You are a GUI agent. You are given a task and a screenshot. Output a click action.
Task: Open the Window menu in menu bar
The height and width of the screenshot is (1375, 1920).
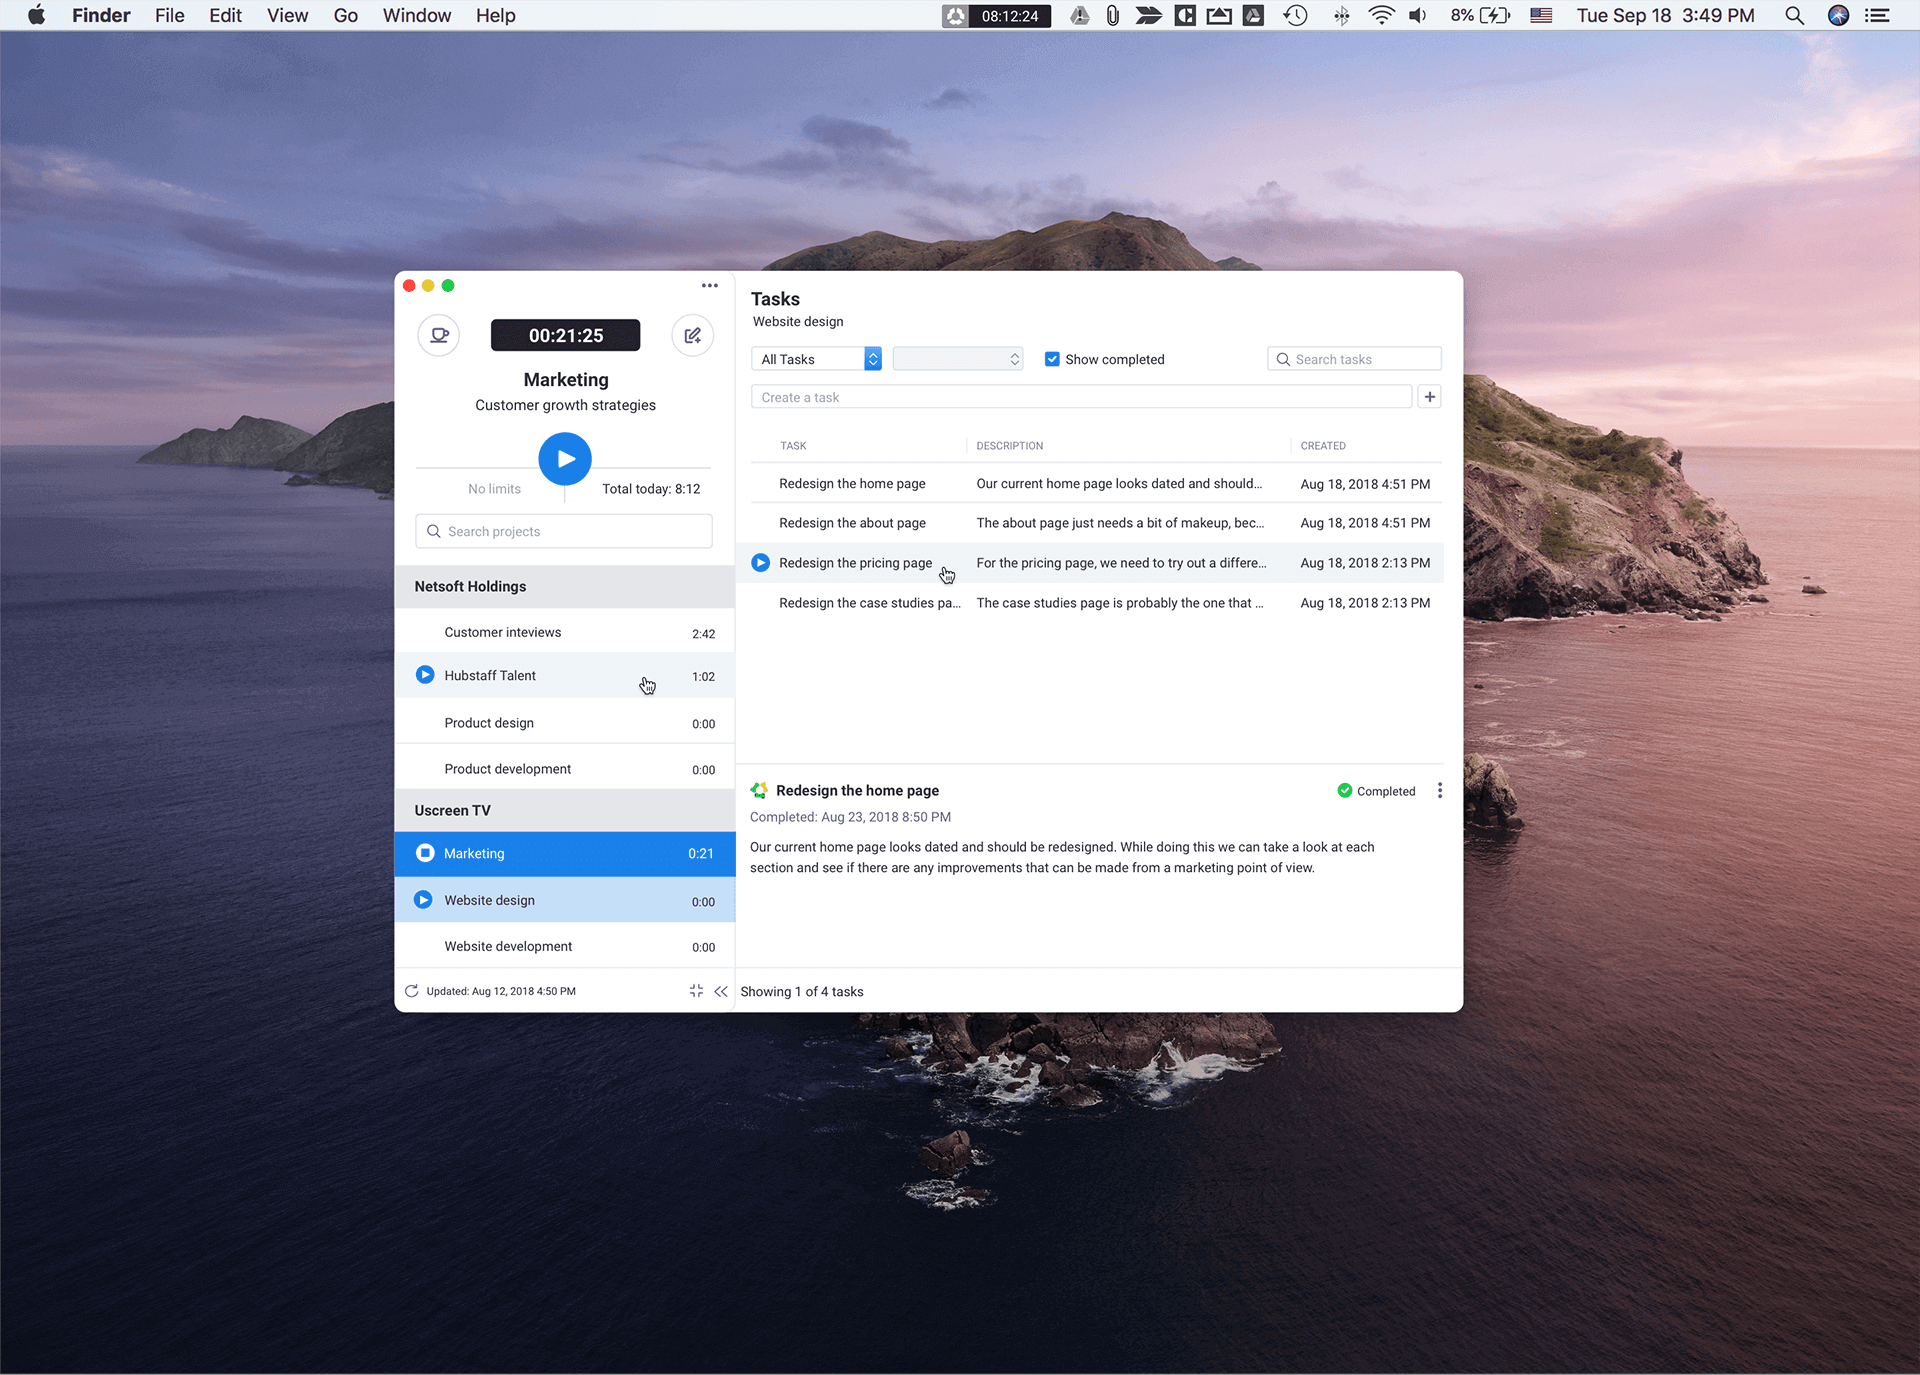416,15
